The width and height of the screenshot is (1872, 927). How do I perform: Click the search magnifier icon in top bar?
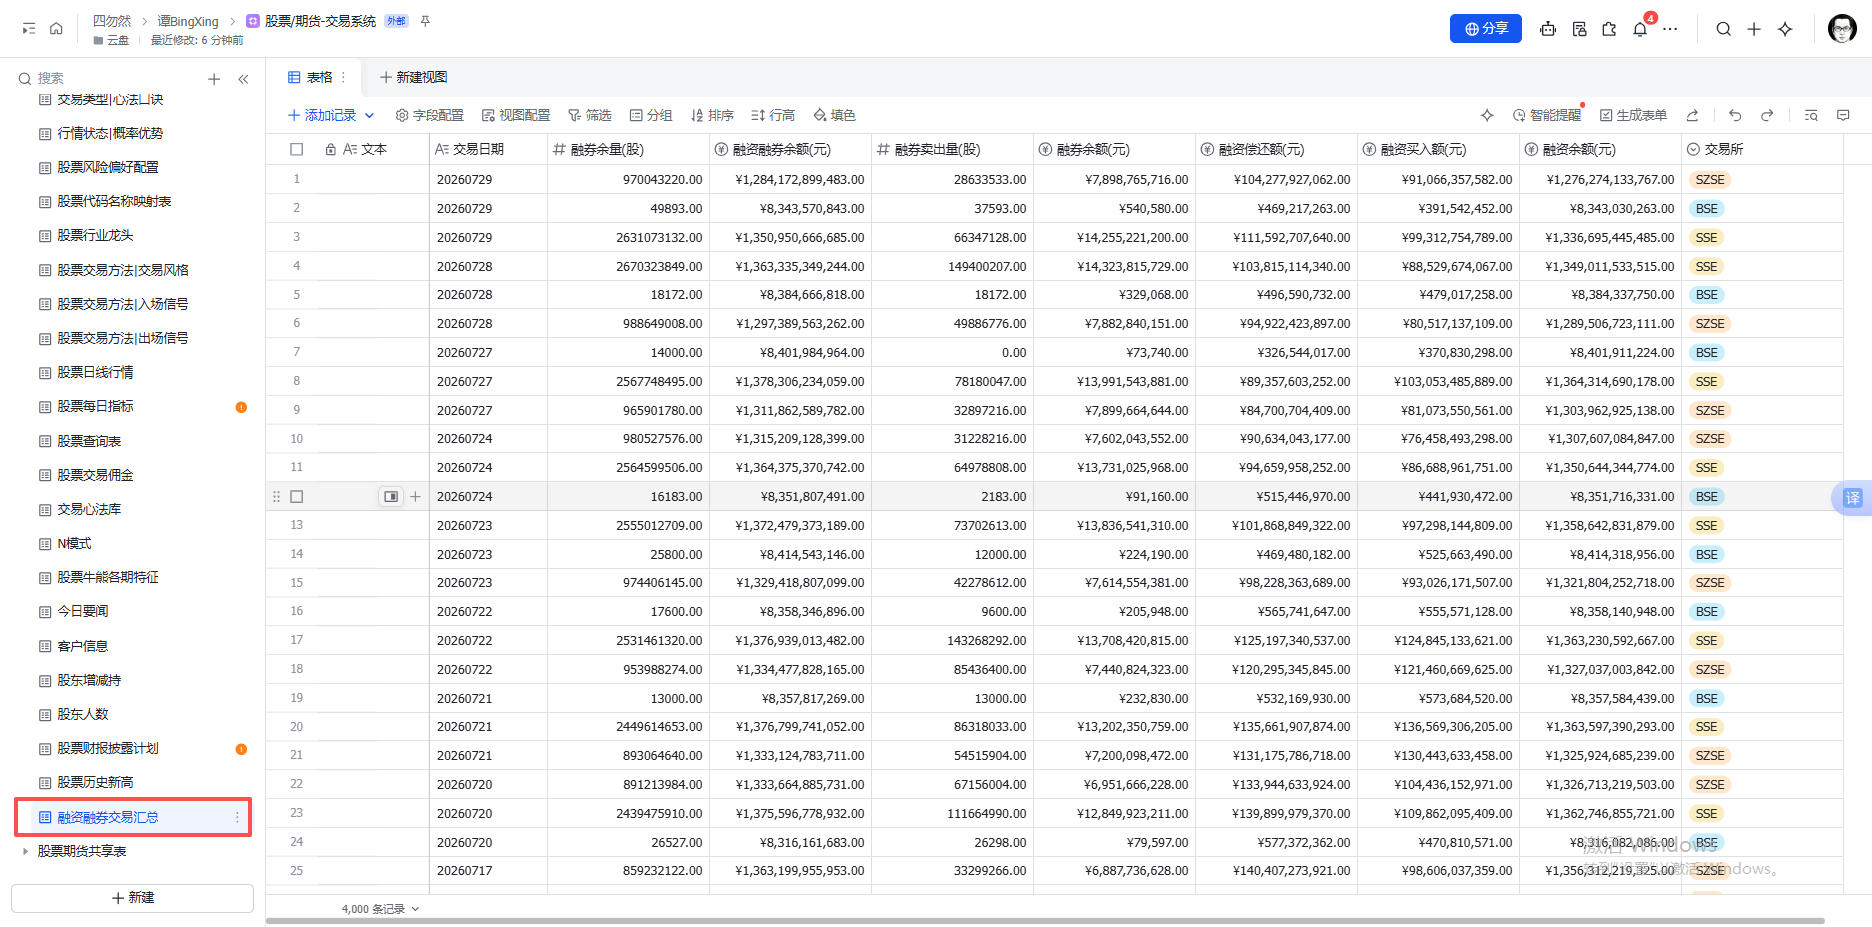(1723, 29)
